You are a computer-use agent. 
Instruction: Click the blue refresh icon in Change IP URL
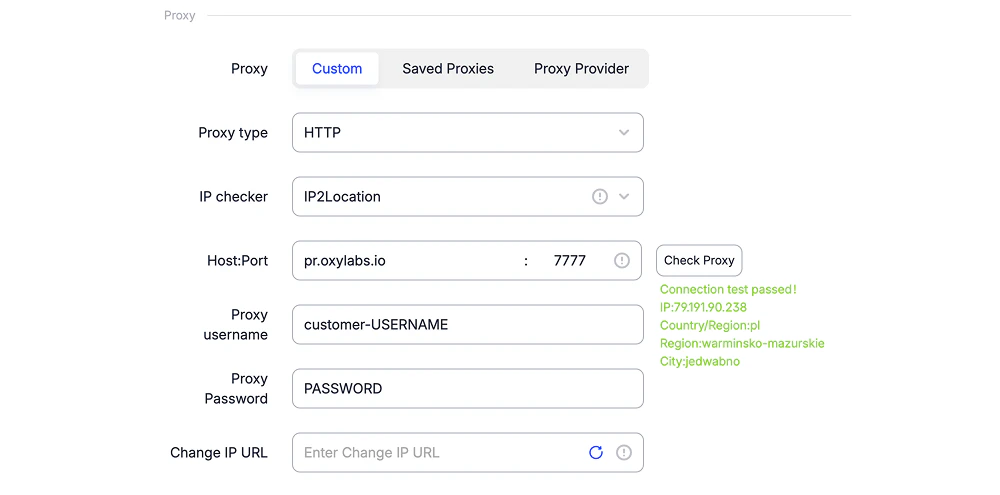coord(596,452)
